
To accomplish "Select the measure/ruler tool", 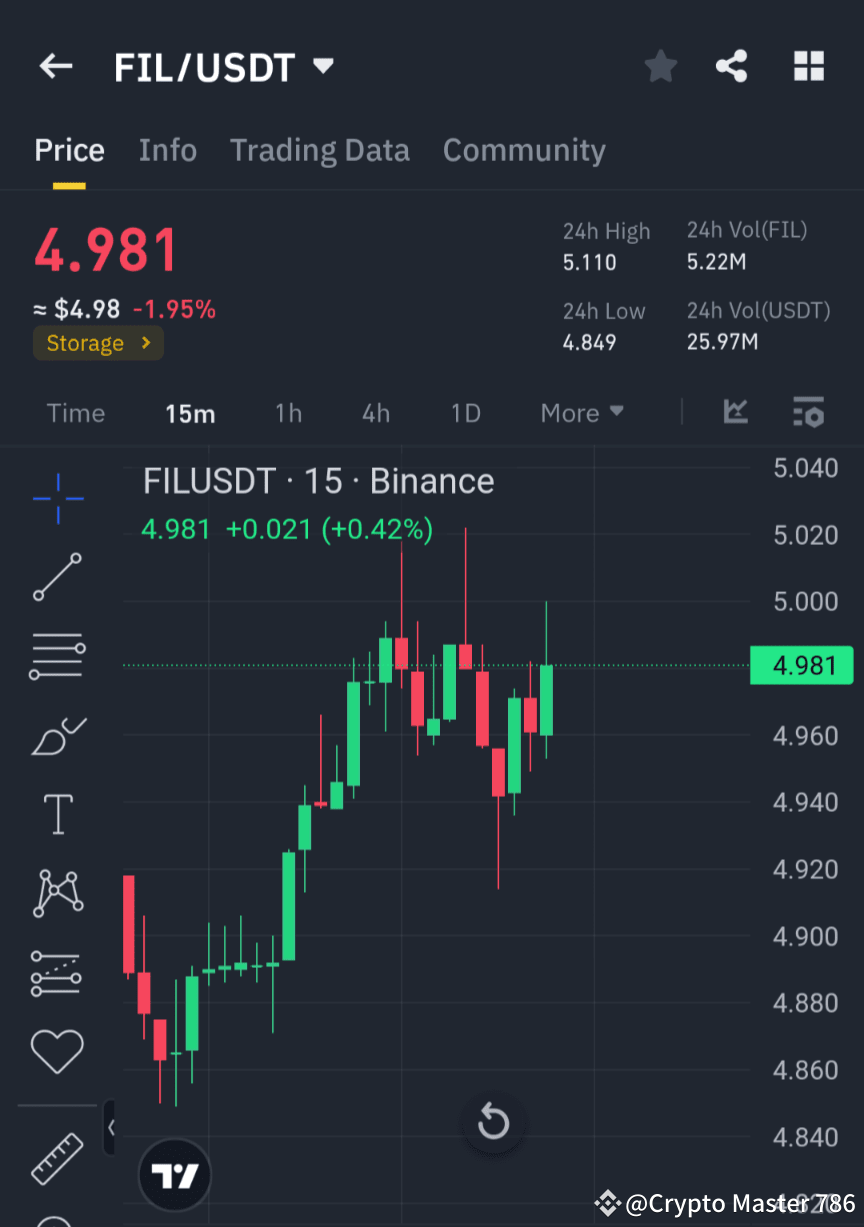I will 57,1158.
